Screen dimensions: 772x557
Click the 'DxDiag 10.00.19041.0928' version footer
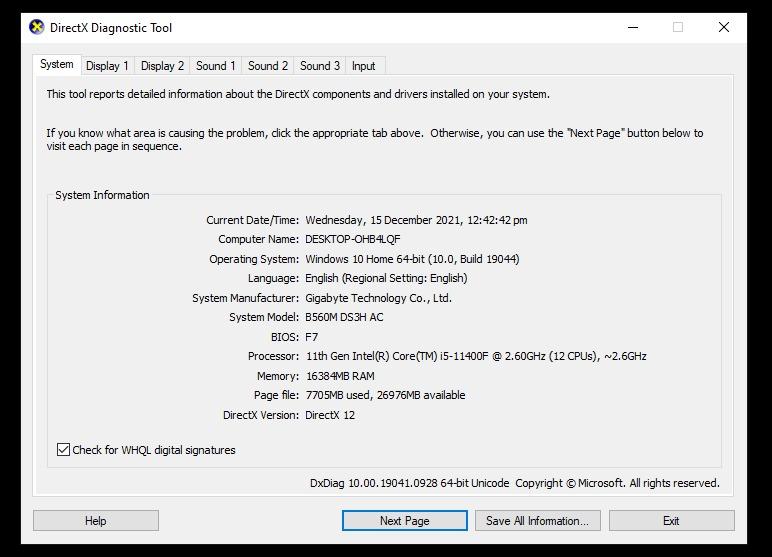click(374, 483)
